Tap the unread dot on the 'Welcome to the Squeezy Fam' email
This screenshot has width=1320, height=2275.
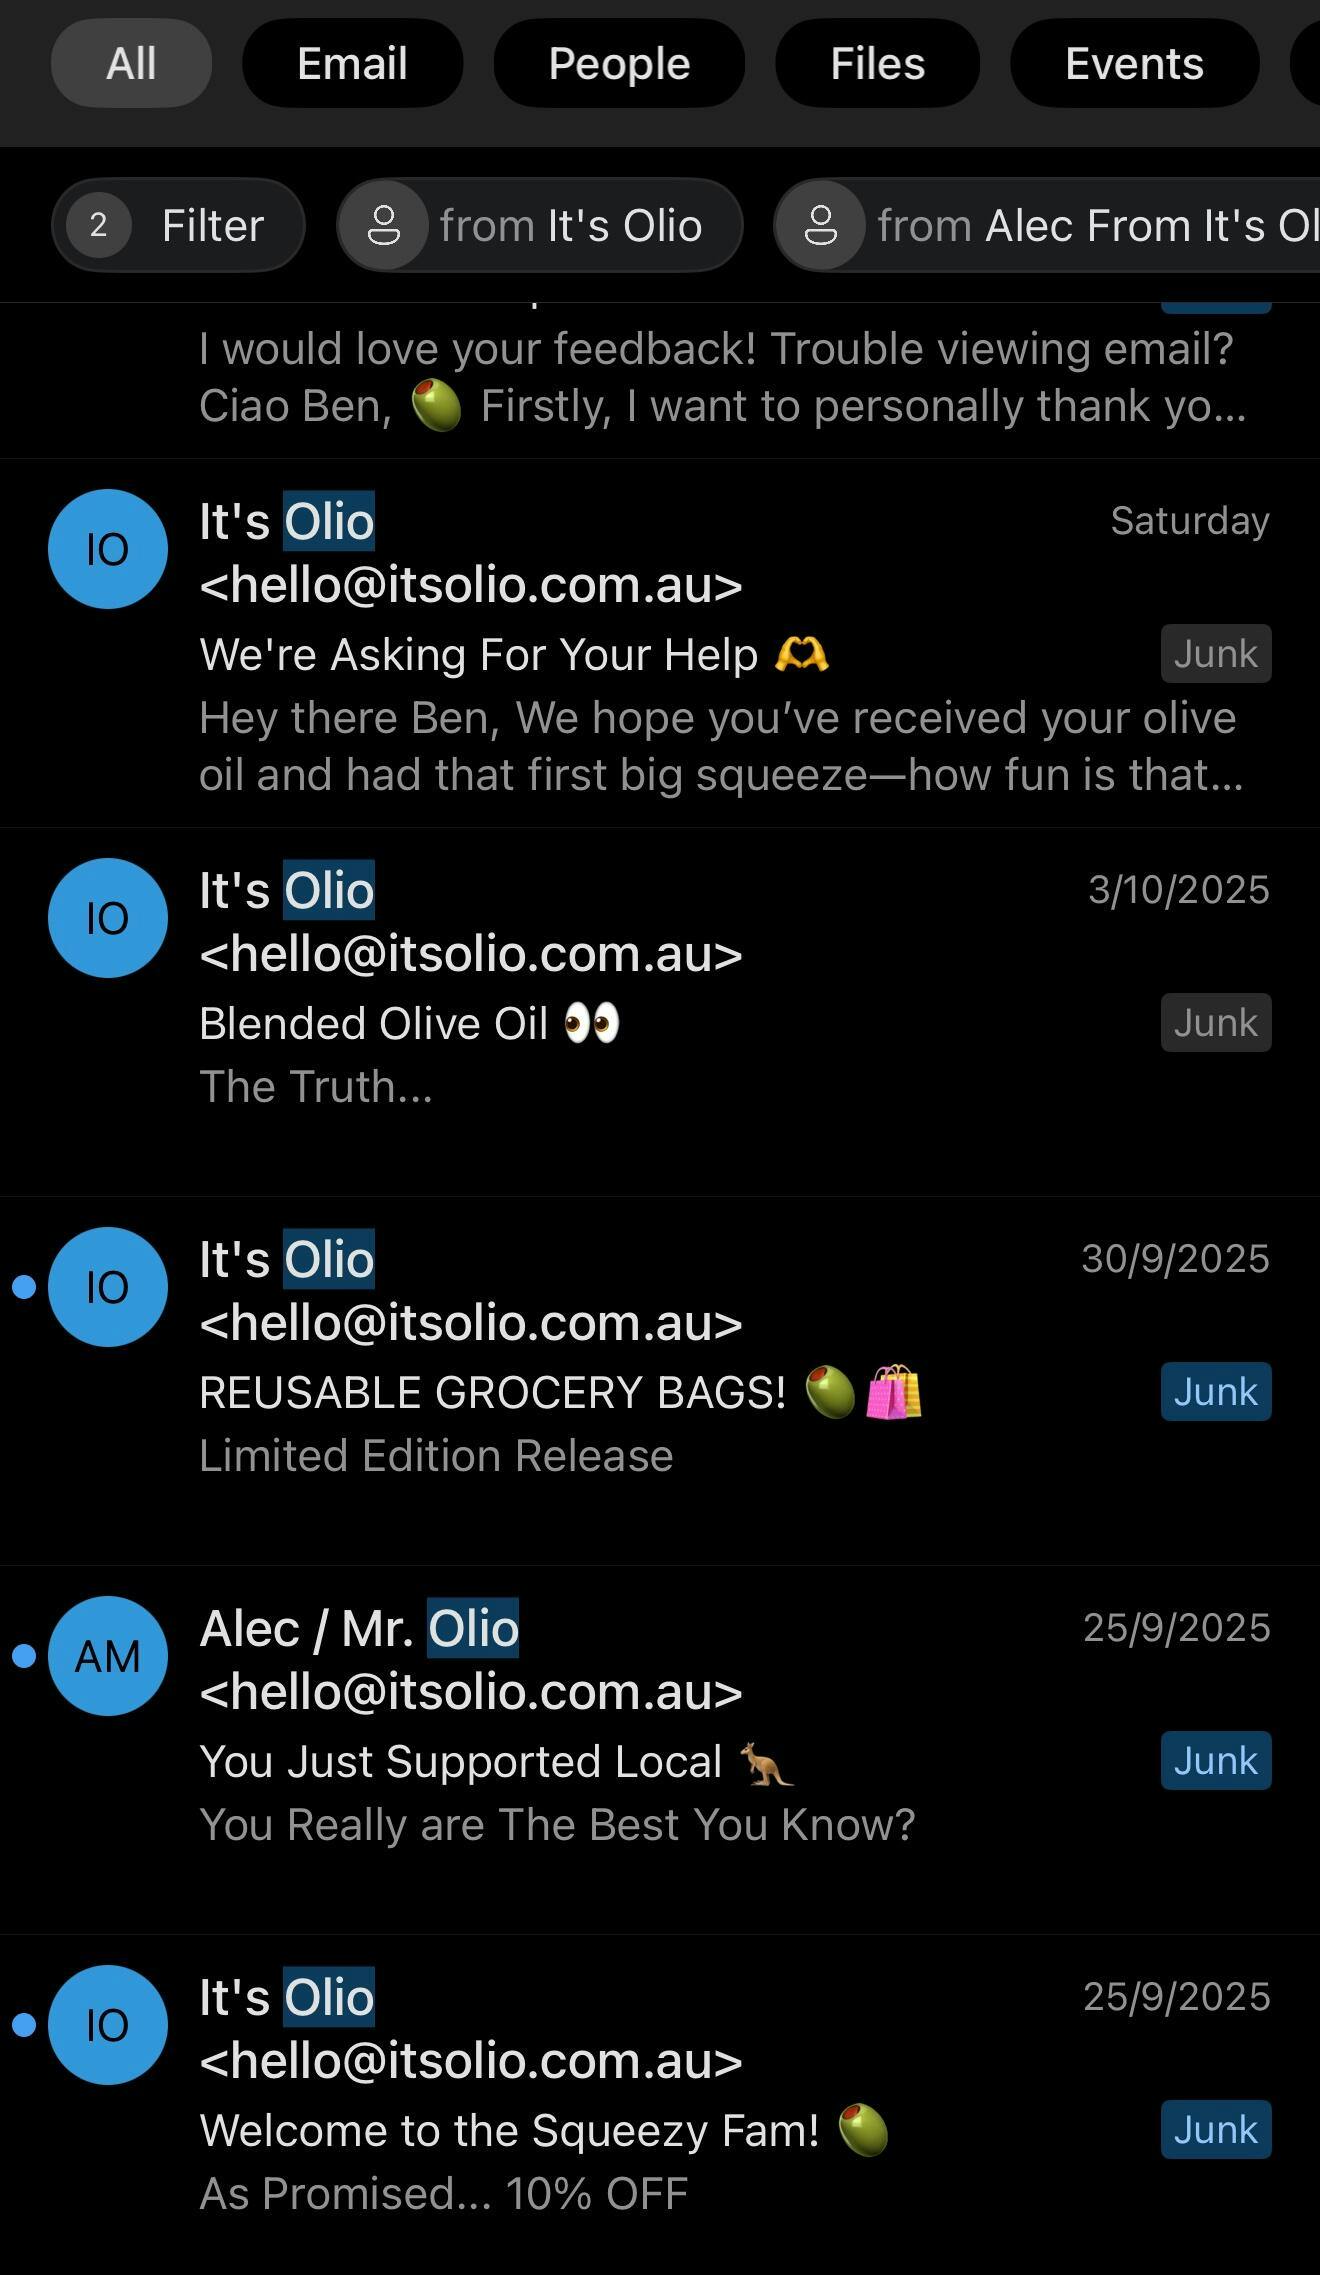[x=24, y=2025]
